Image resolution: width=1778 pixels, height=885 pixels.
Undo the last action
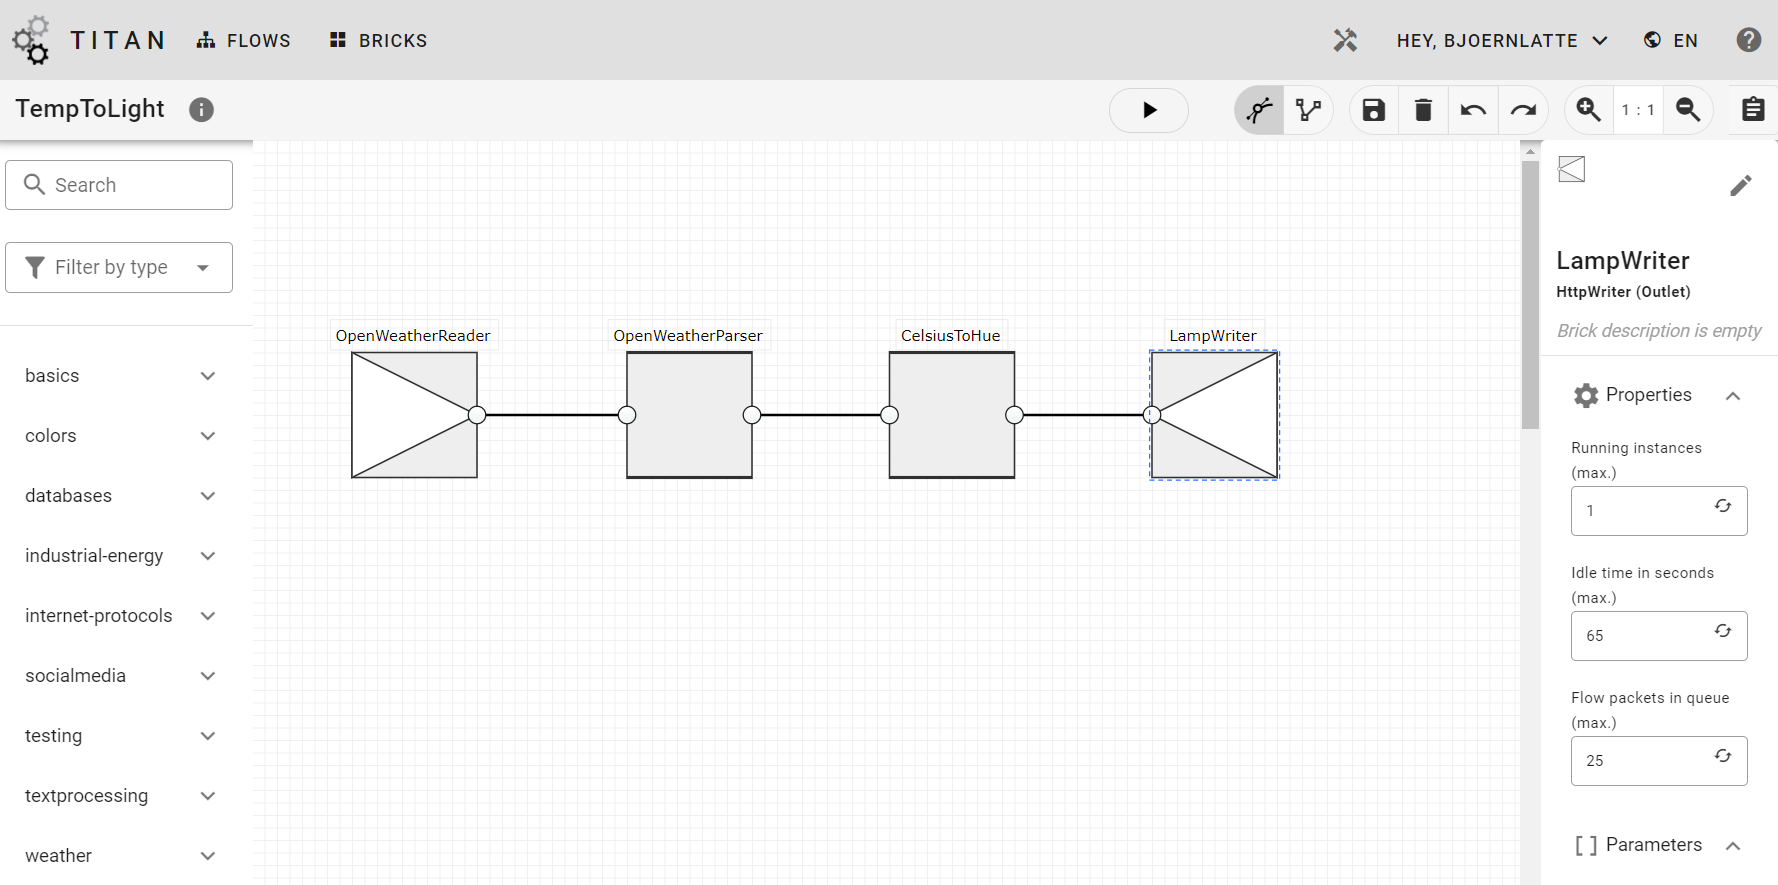1473,110
